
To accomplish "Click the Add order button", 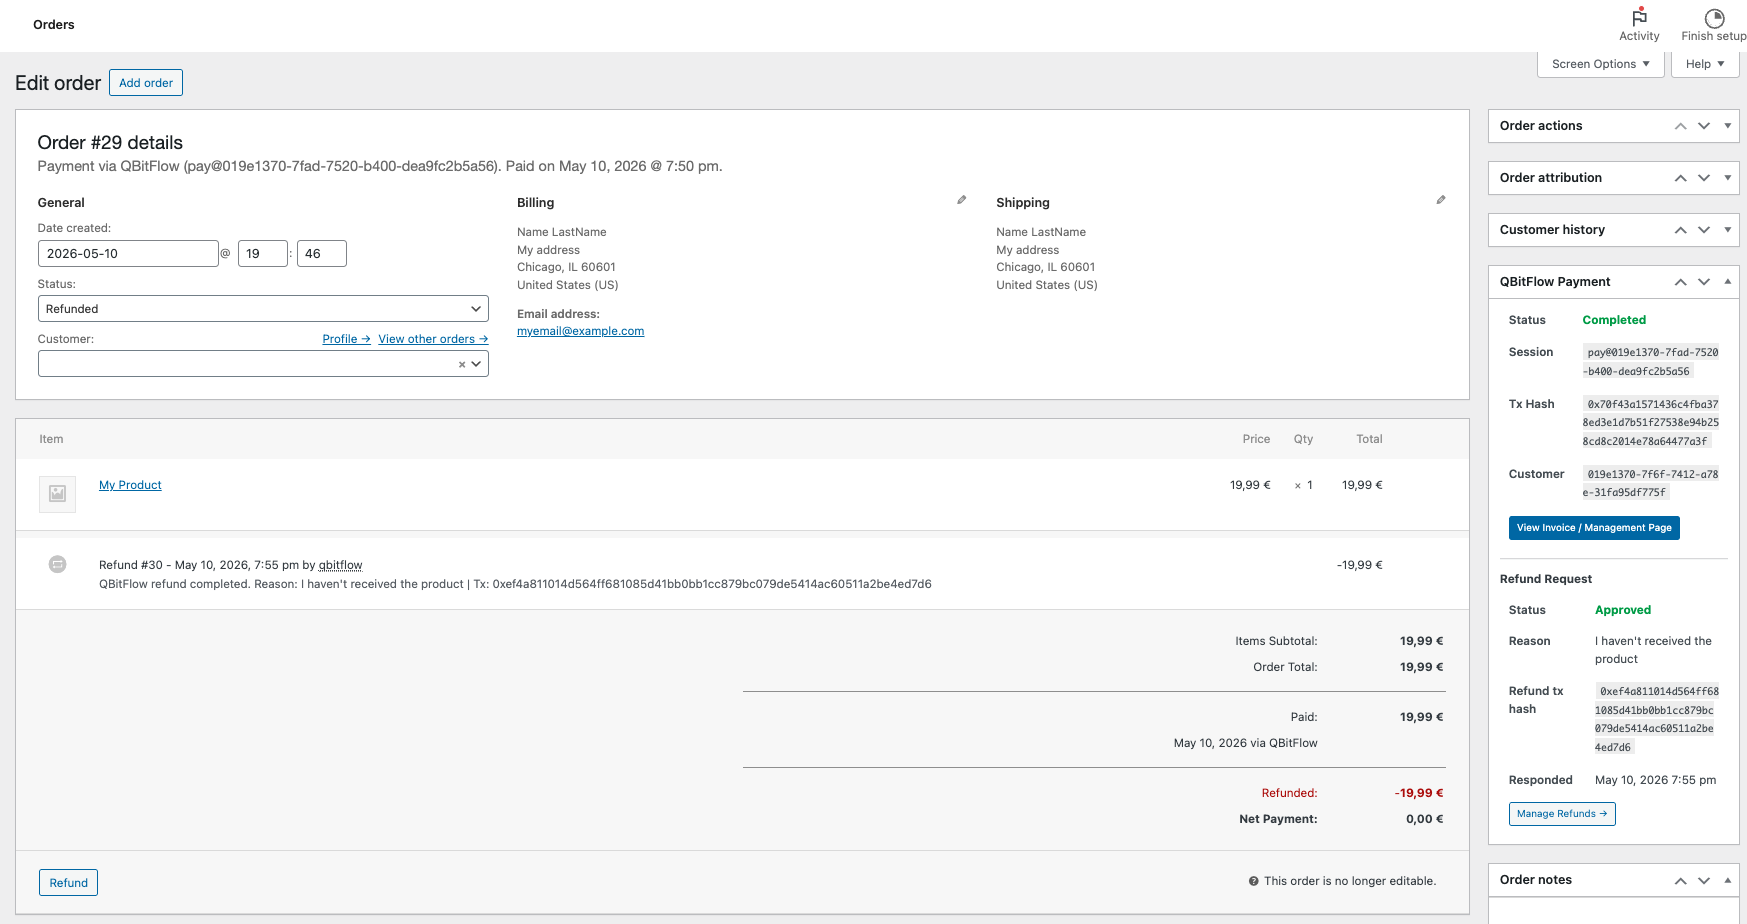I will click(146, 83).
